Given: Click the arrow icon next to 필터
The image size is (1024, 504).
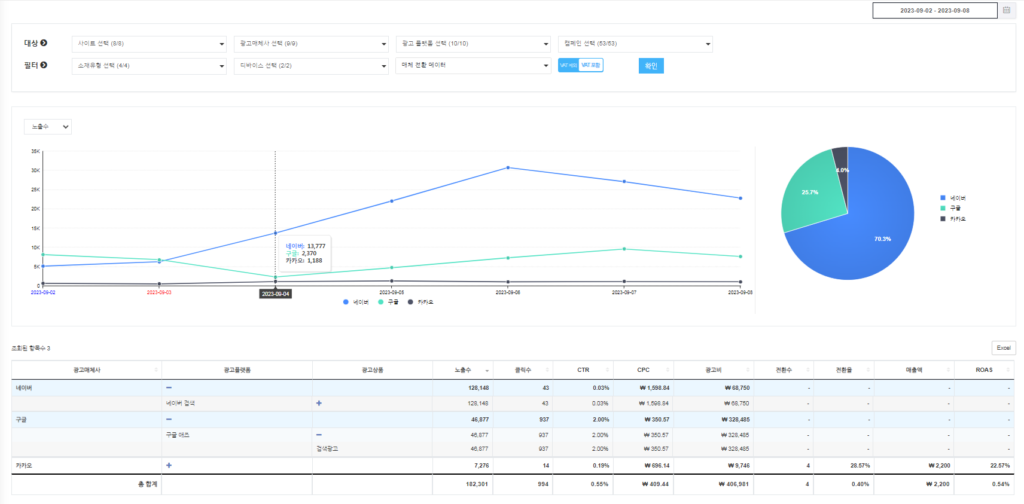Looking at the screenshot, I should point(44,65).
